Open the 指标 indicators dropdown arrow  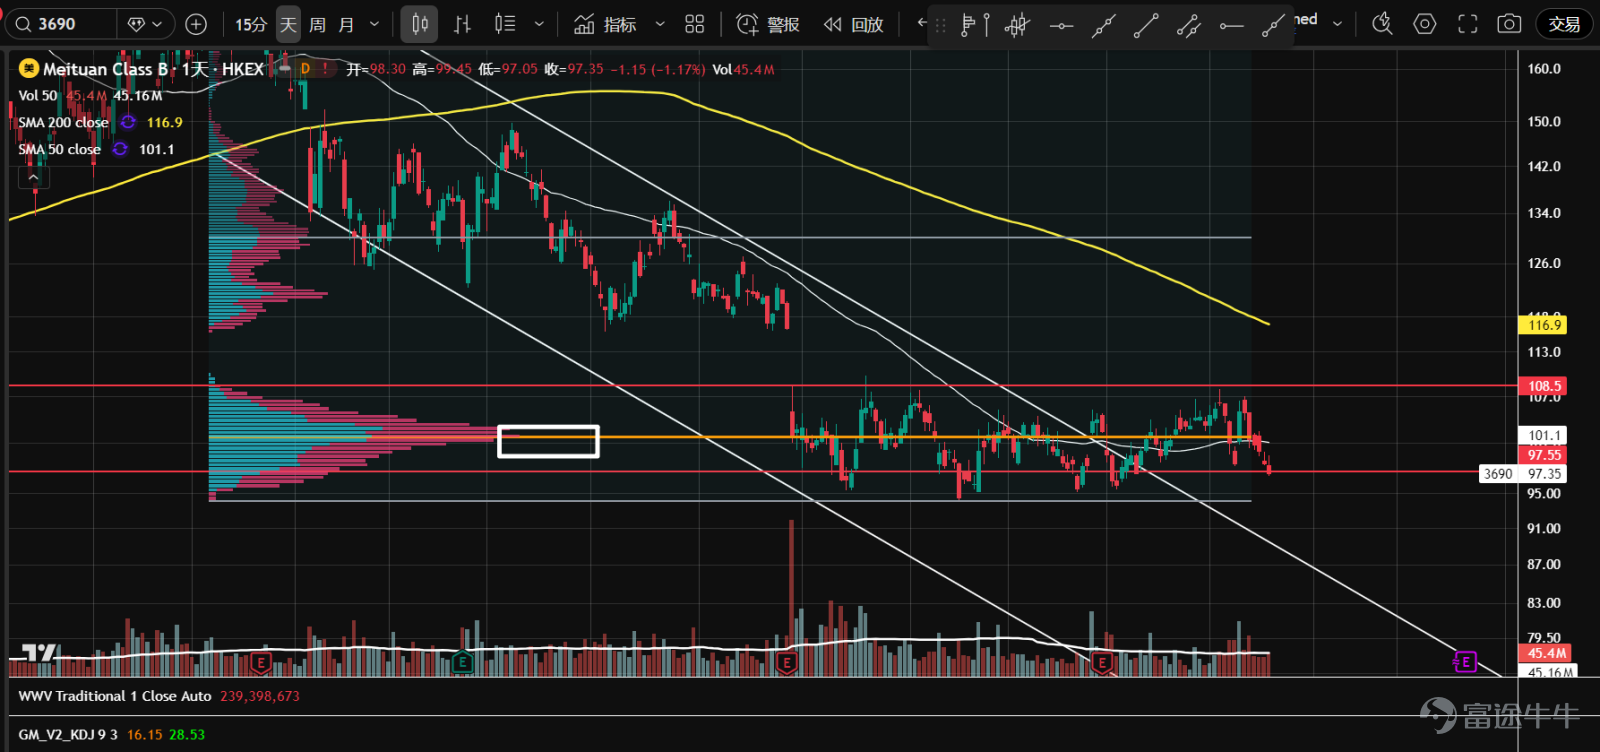pos(660,24)
